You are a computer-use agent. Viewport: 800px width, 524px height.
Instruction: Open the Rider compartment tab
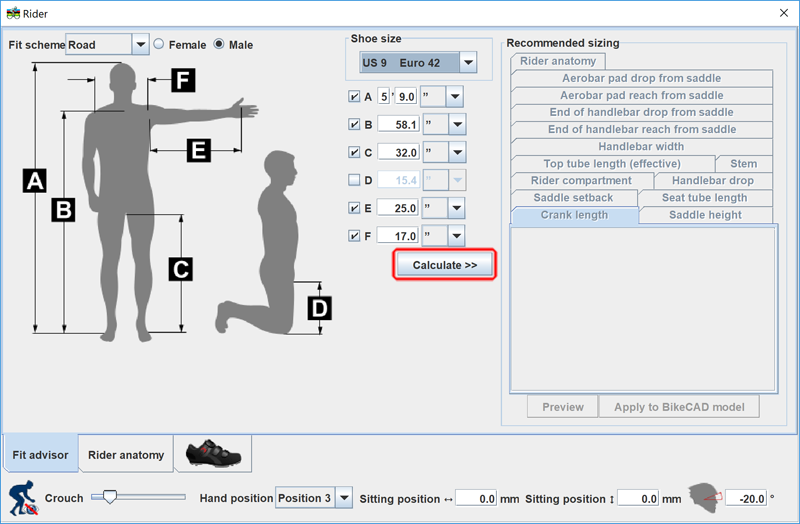(581, 180)
